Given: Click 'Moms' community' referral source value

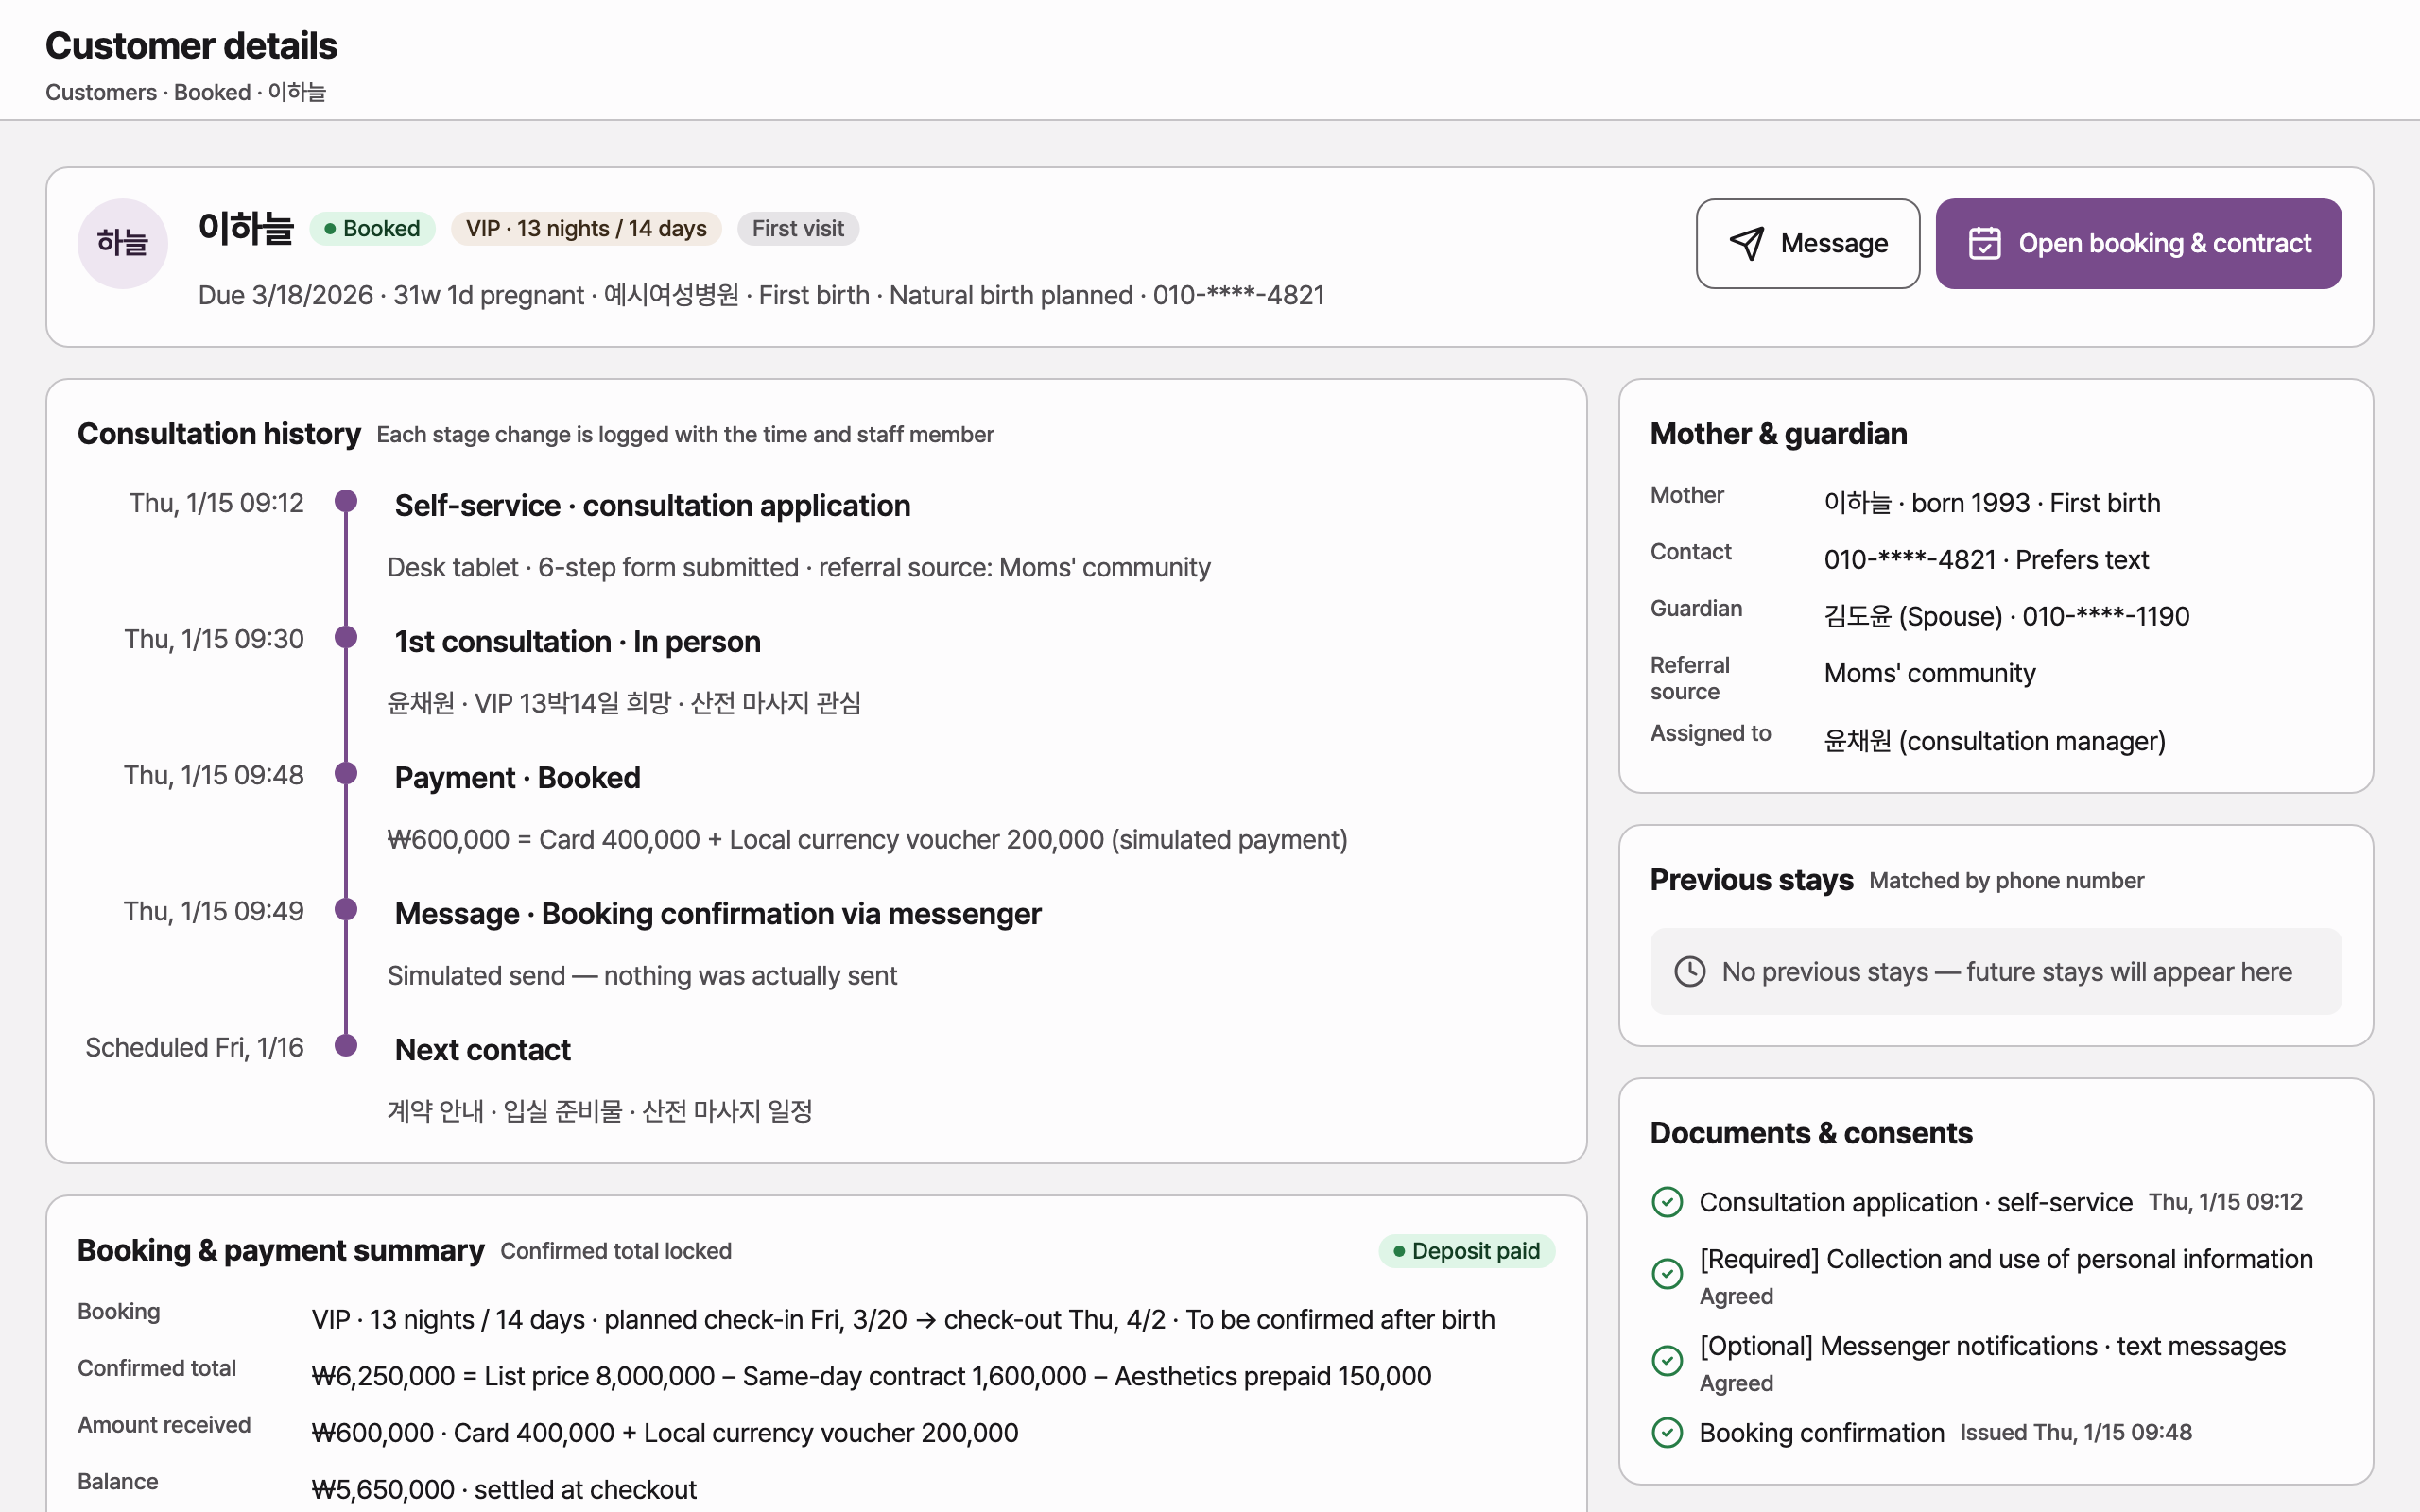Looking at the screenshot, I should (1929, 673).
